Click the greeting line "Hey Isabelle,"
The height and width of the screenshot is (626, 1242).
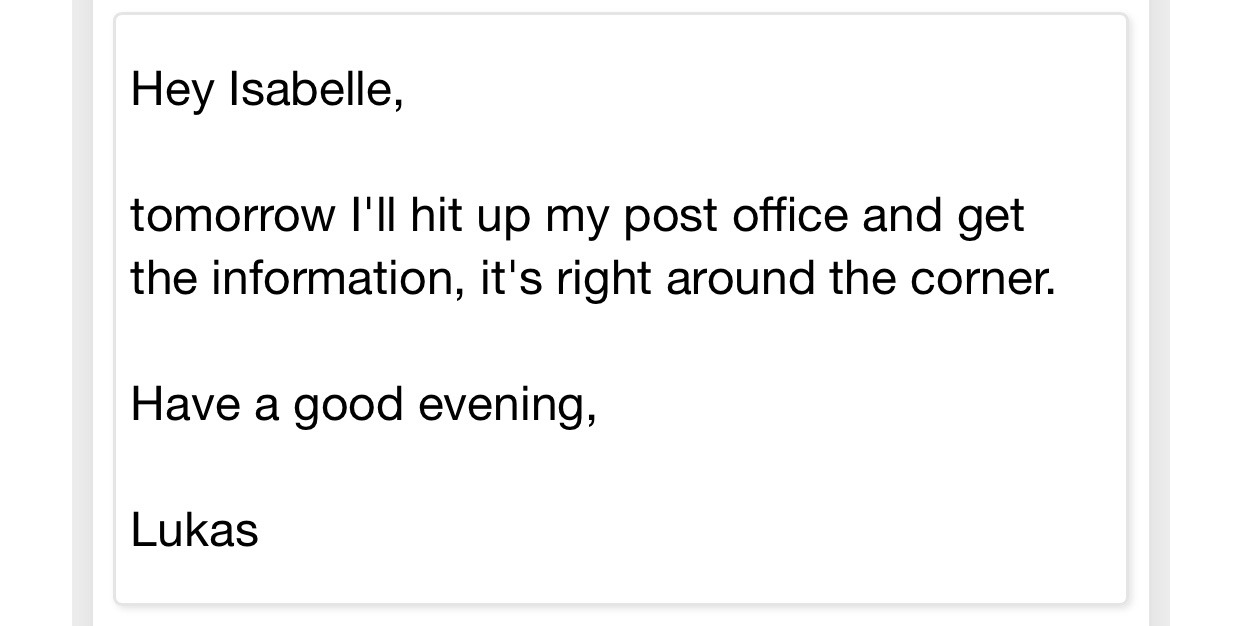267,91
